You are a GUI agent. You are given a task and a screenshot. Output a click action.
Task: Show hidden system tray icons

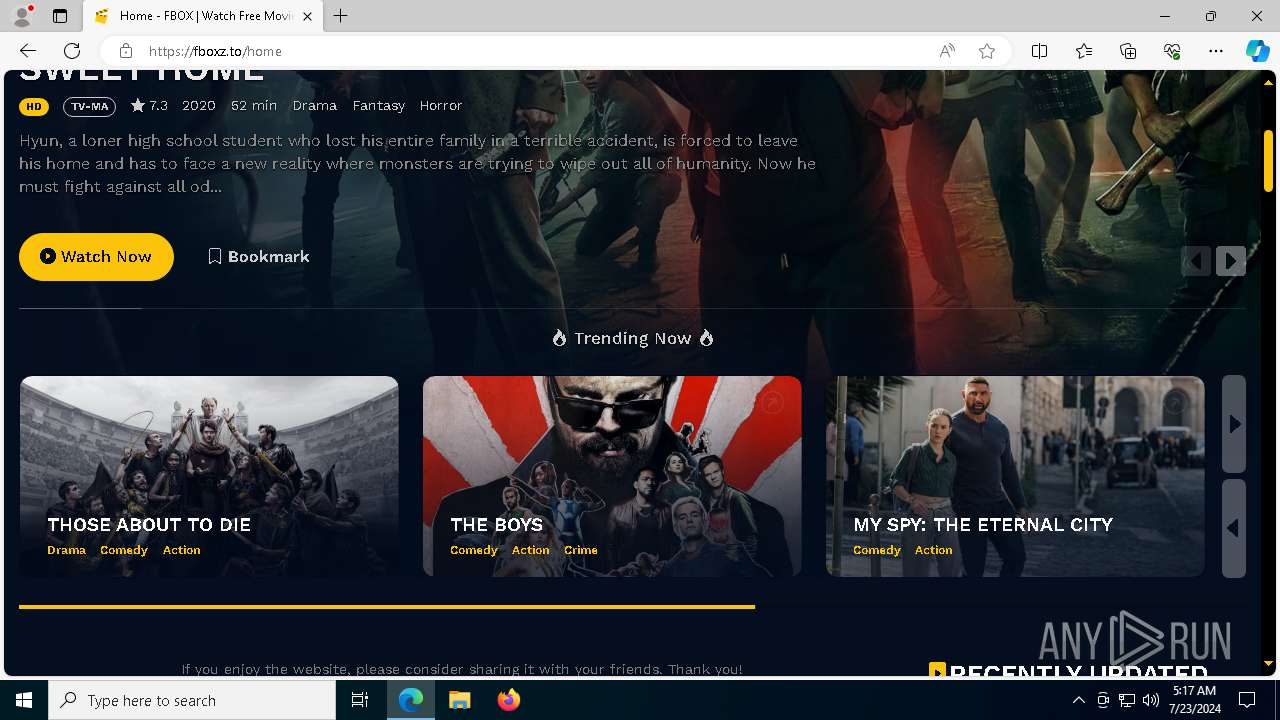(x=1078, y=700)
